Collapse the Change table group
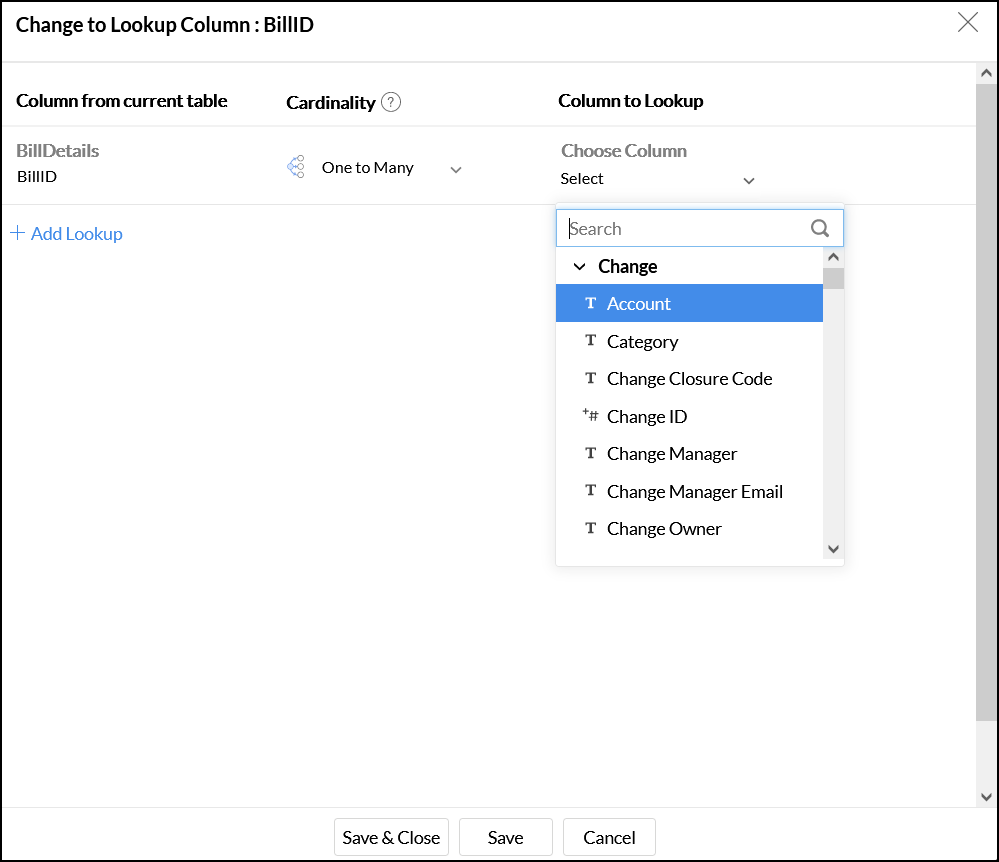Image resolution: width=999 pixels, height=862 pixels. click(x=579, y=267)
